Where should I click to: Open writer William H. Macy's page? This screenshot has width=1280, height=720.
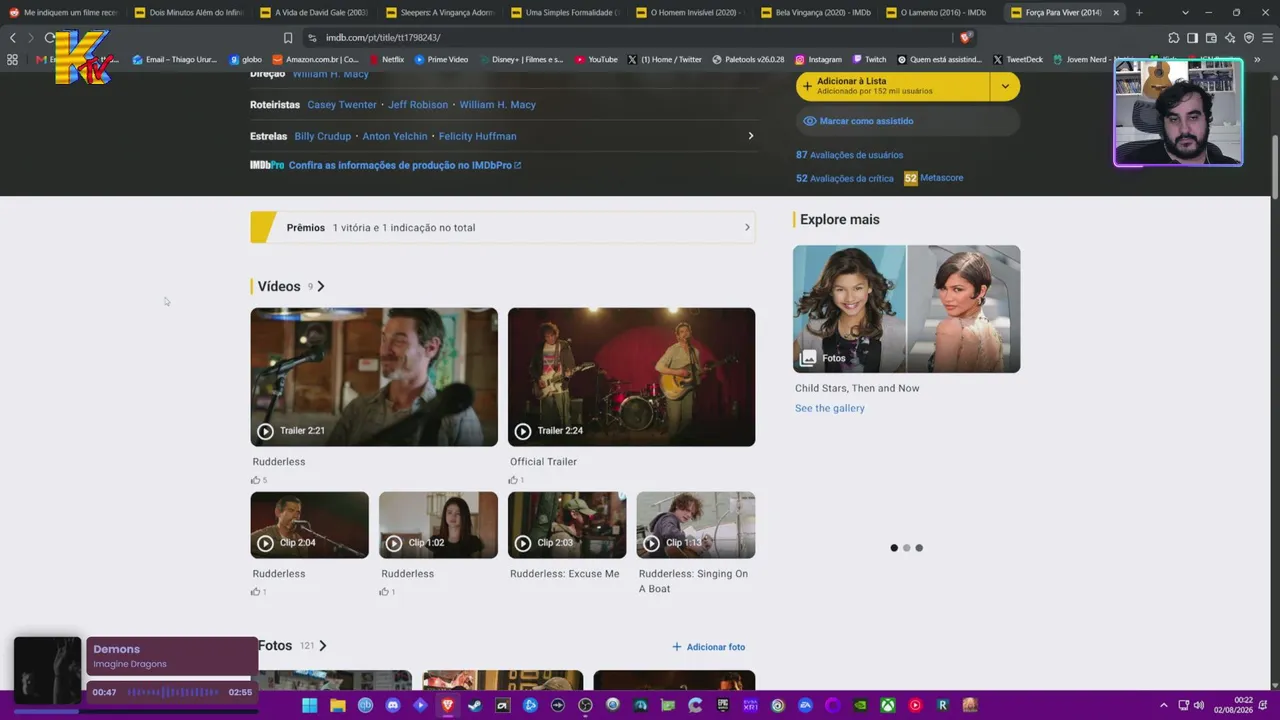[x=498, y=105]
